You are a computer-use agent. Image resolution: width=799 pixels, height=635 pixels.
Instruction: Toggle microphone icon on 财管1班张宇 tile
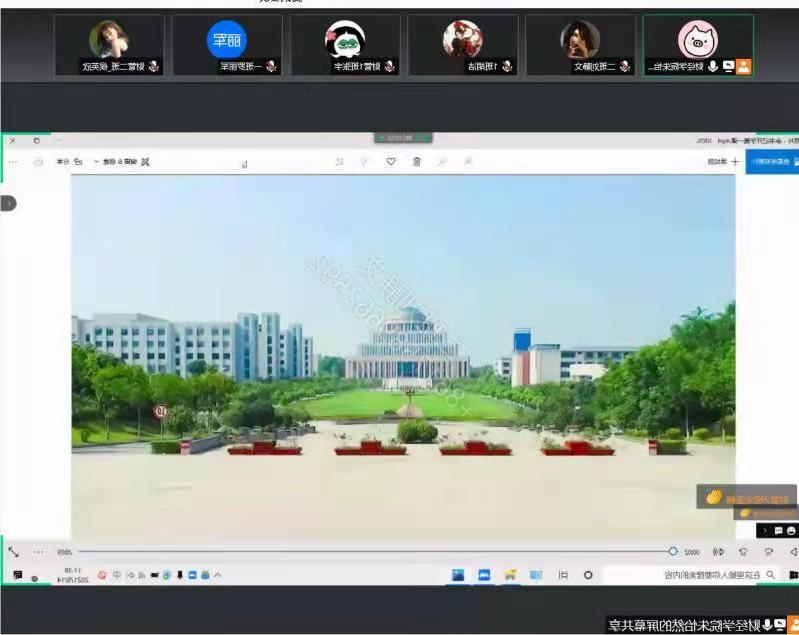click(390, 67)
